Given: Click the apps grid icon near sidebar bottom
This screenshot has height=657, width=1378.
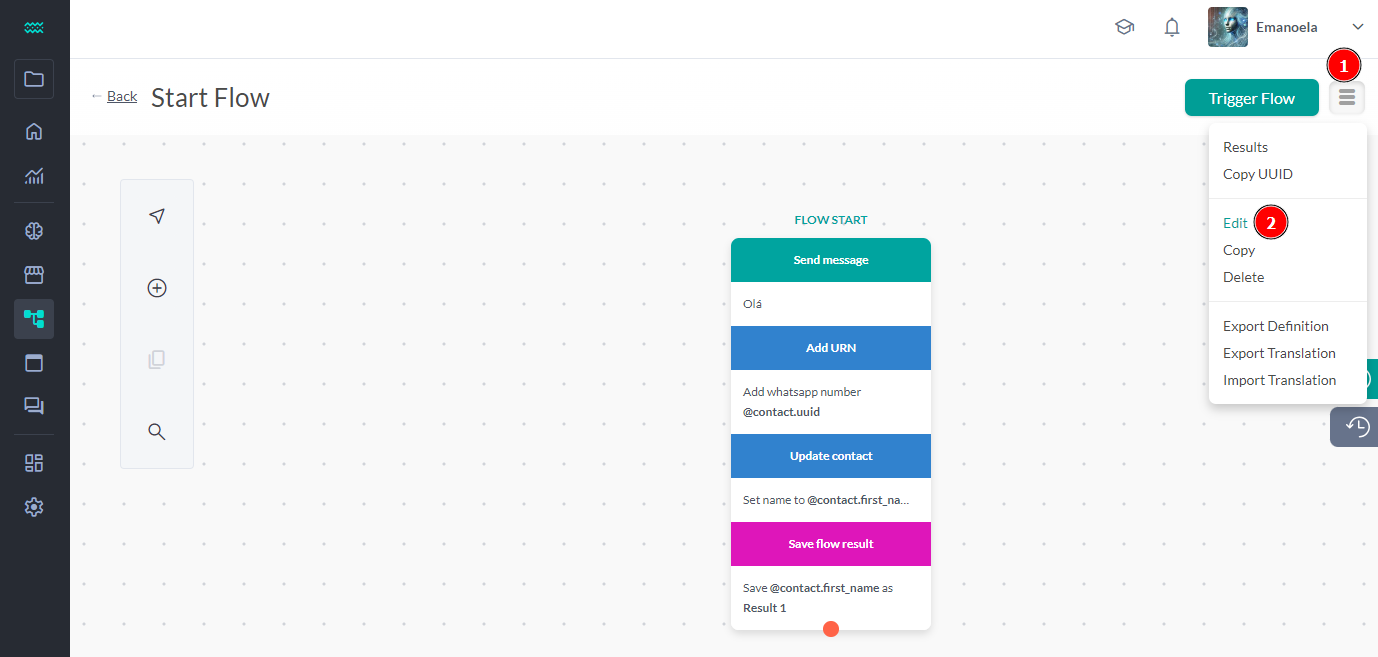Looking at the screenshot, I should 34,462.
